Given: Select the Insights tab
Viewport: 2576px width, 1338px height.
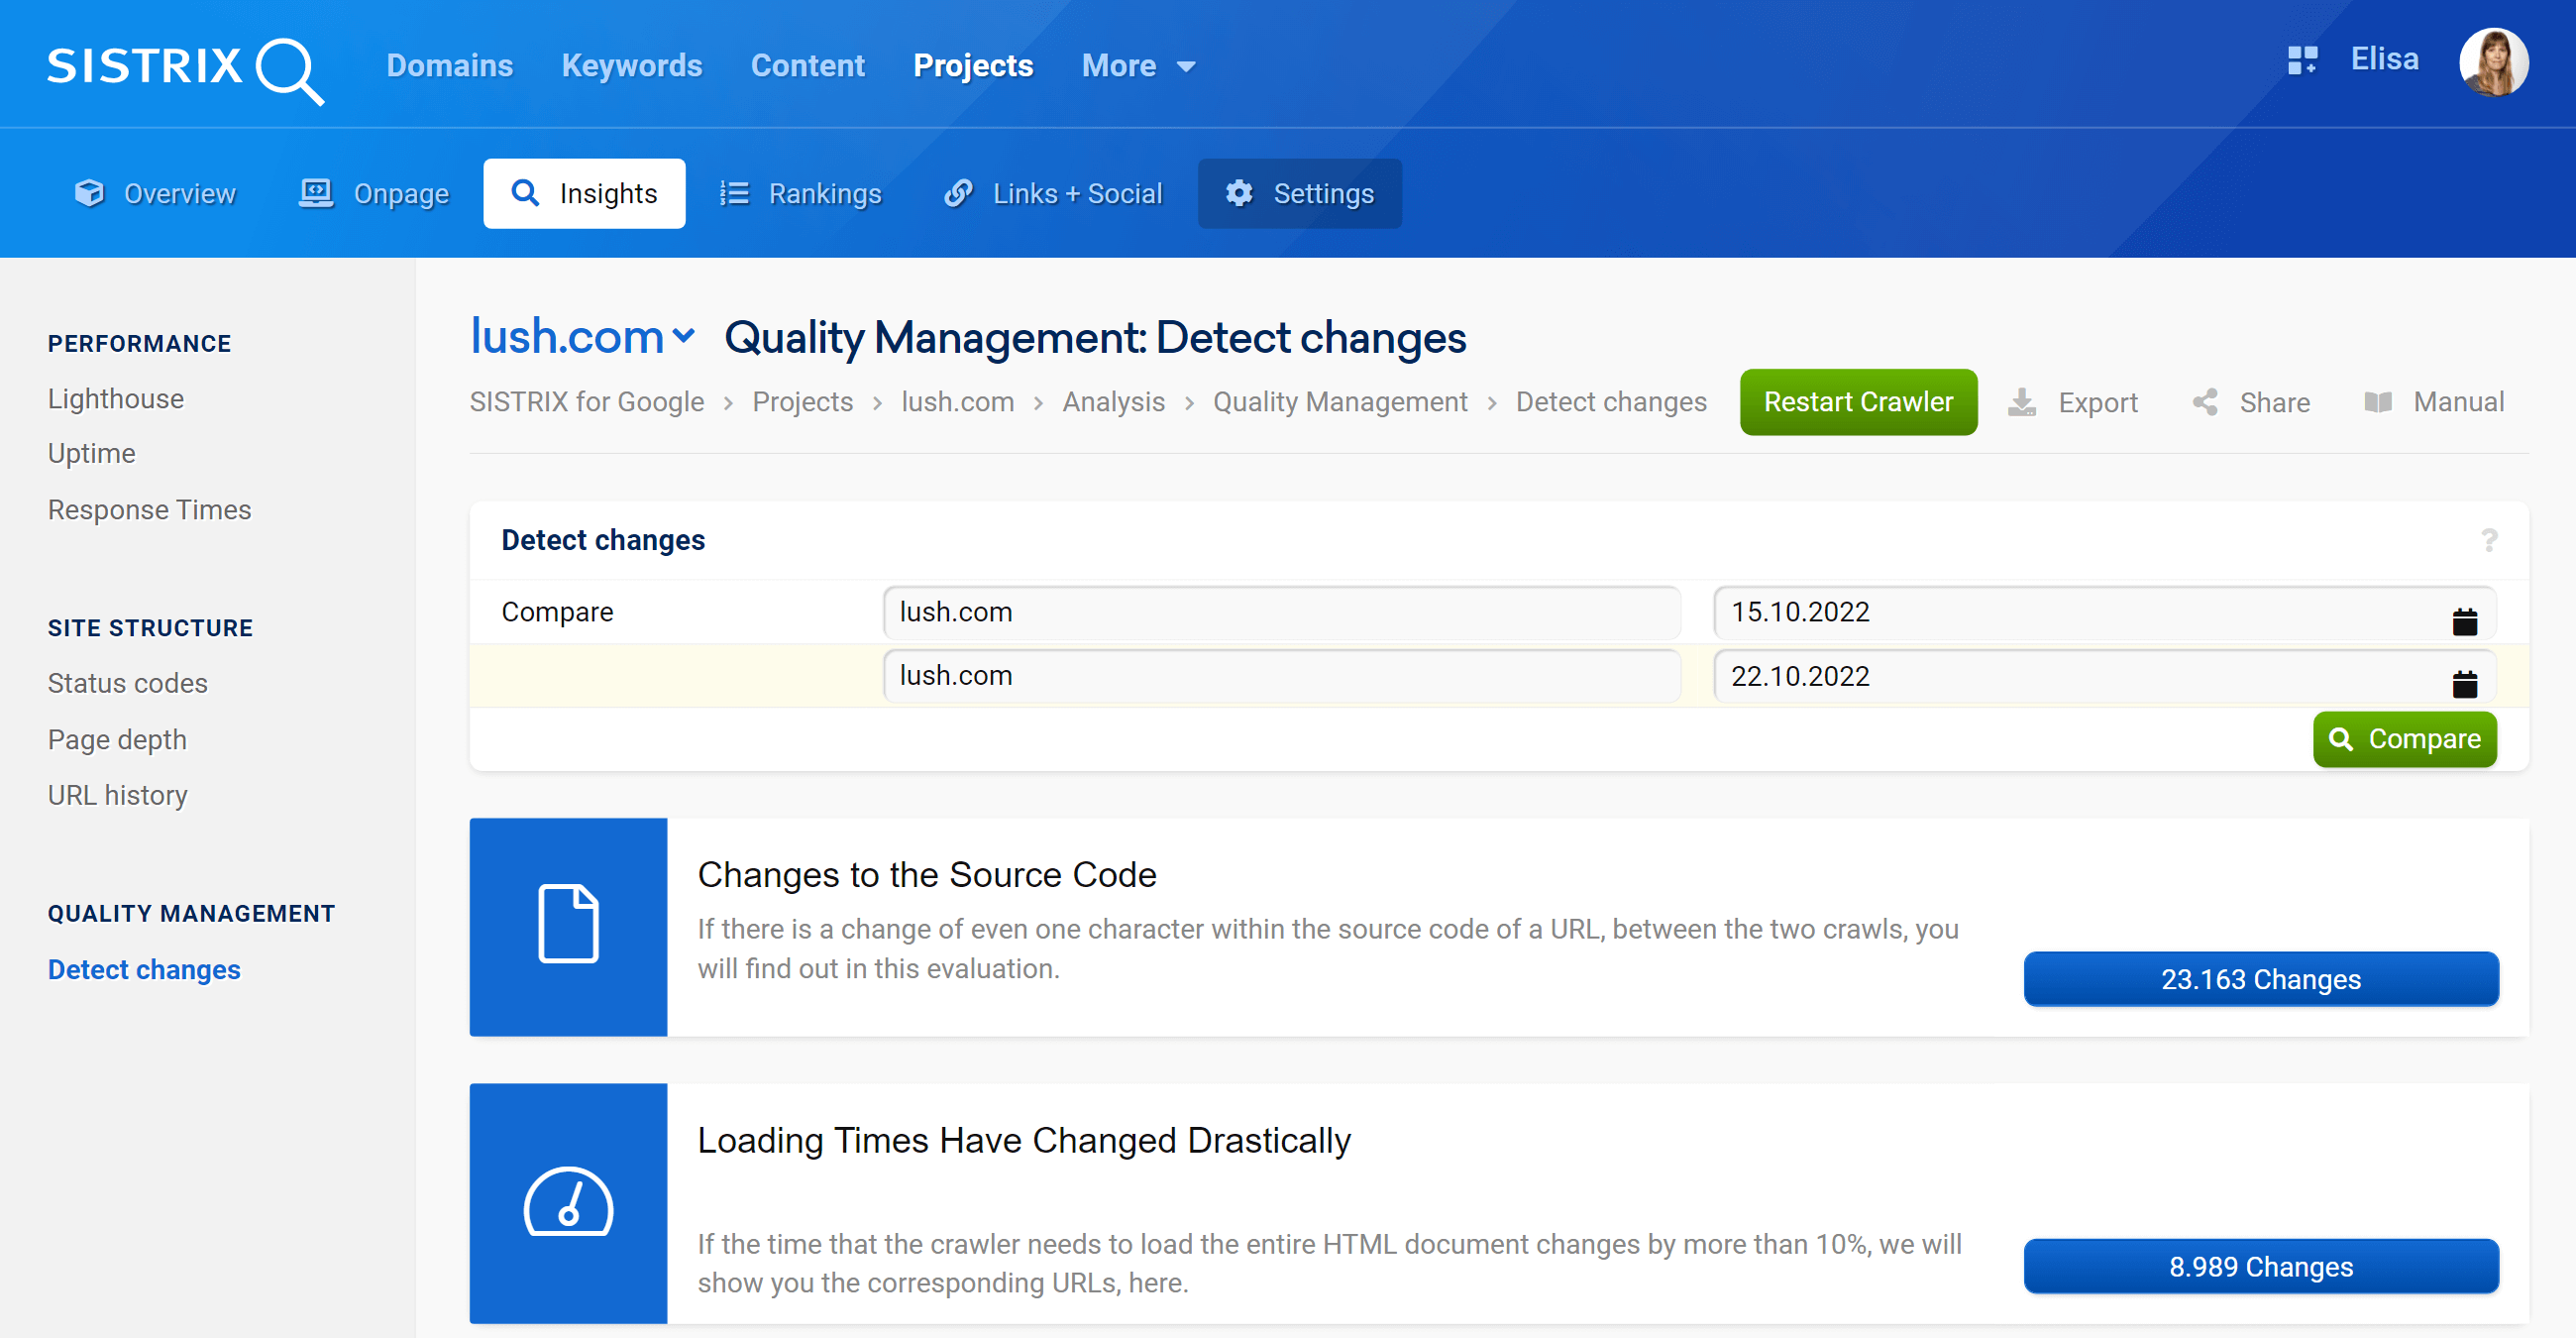Looking at the screenshot, I should coord(585,192).
